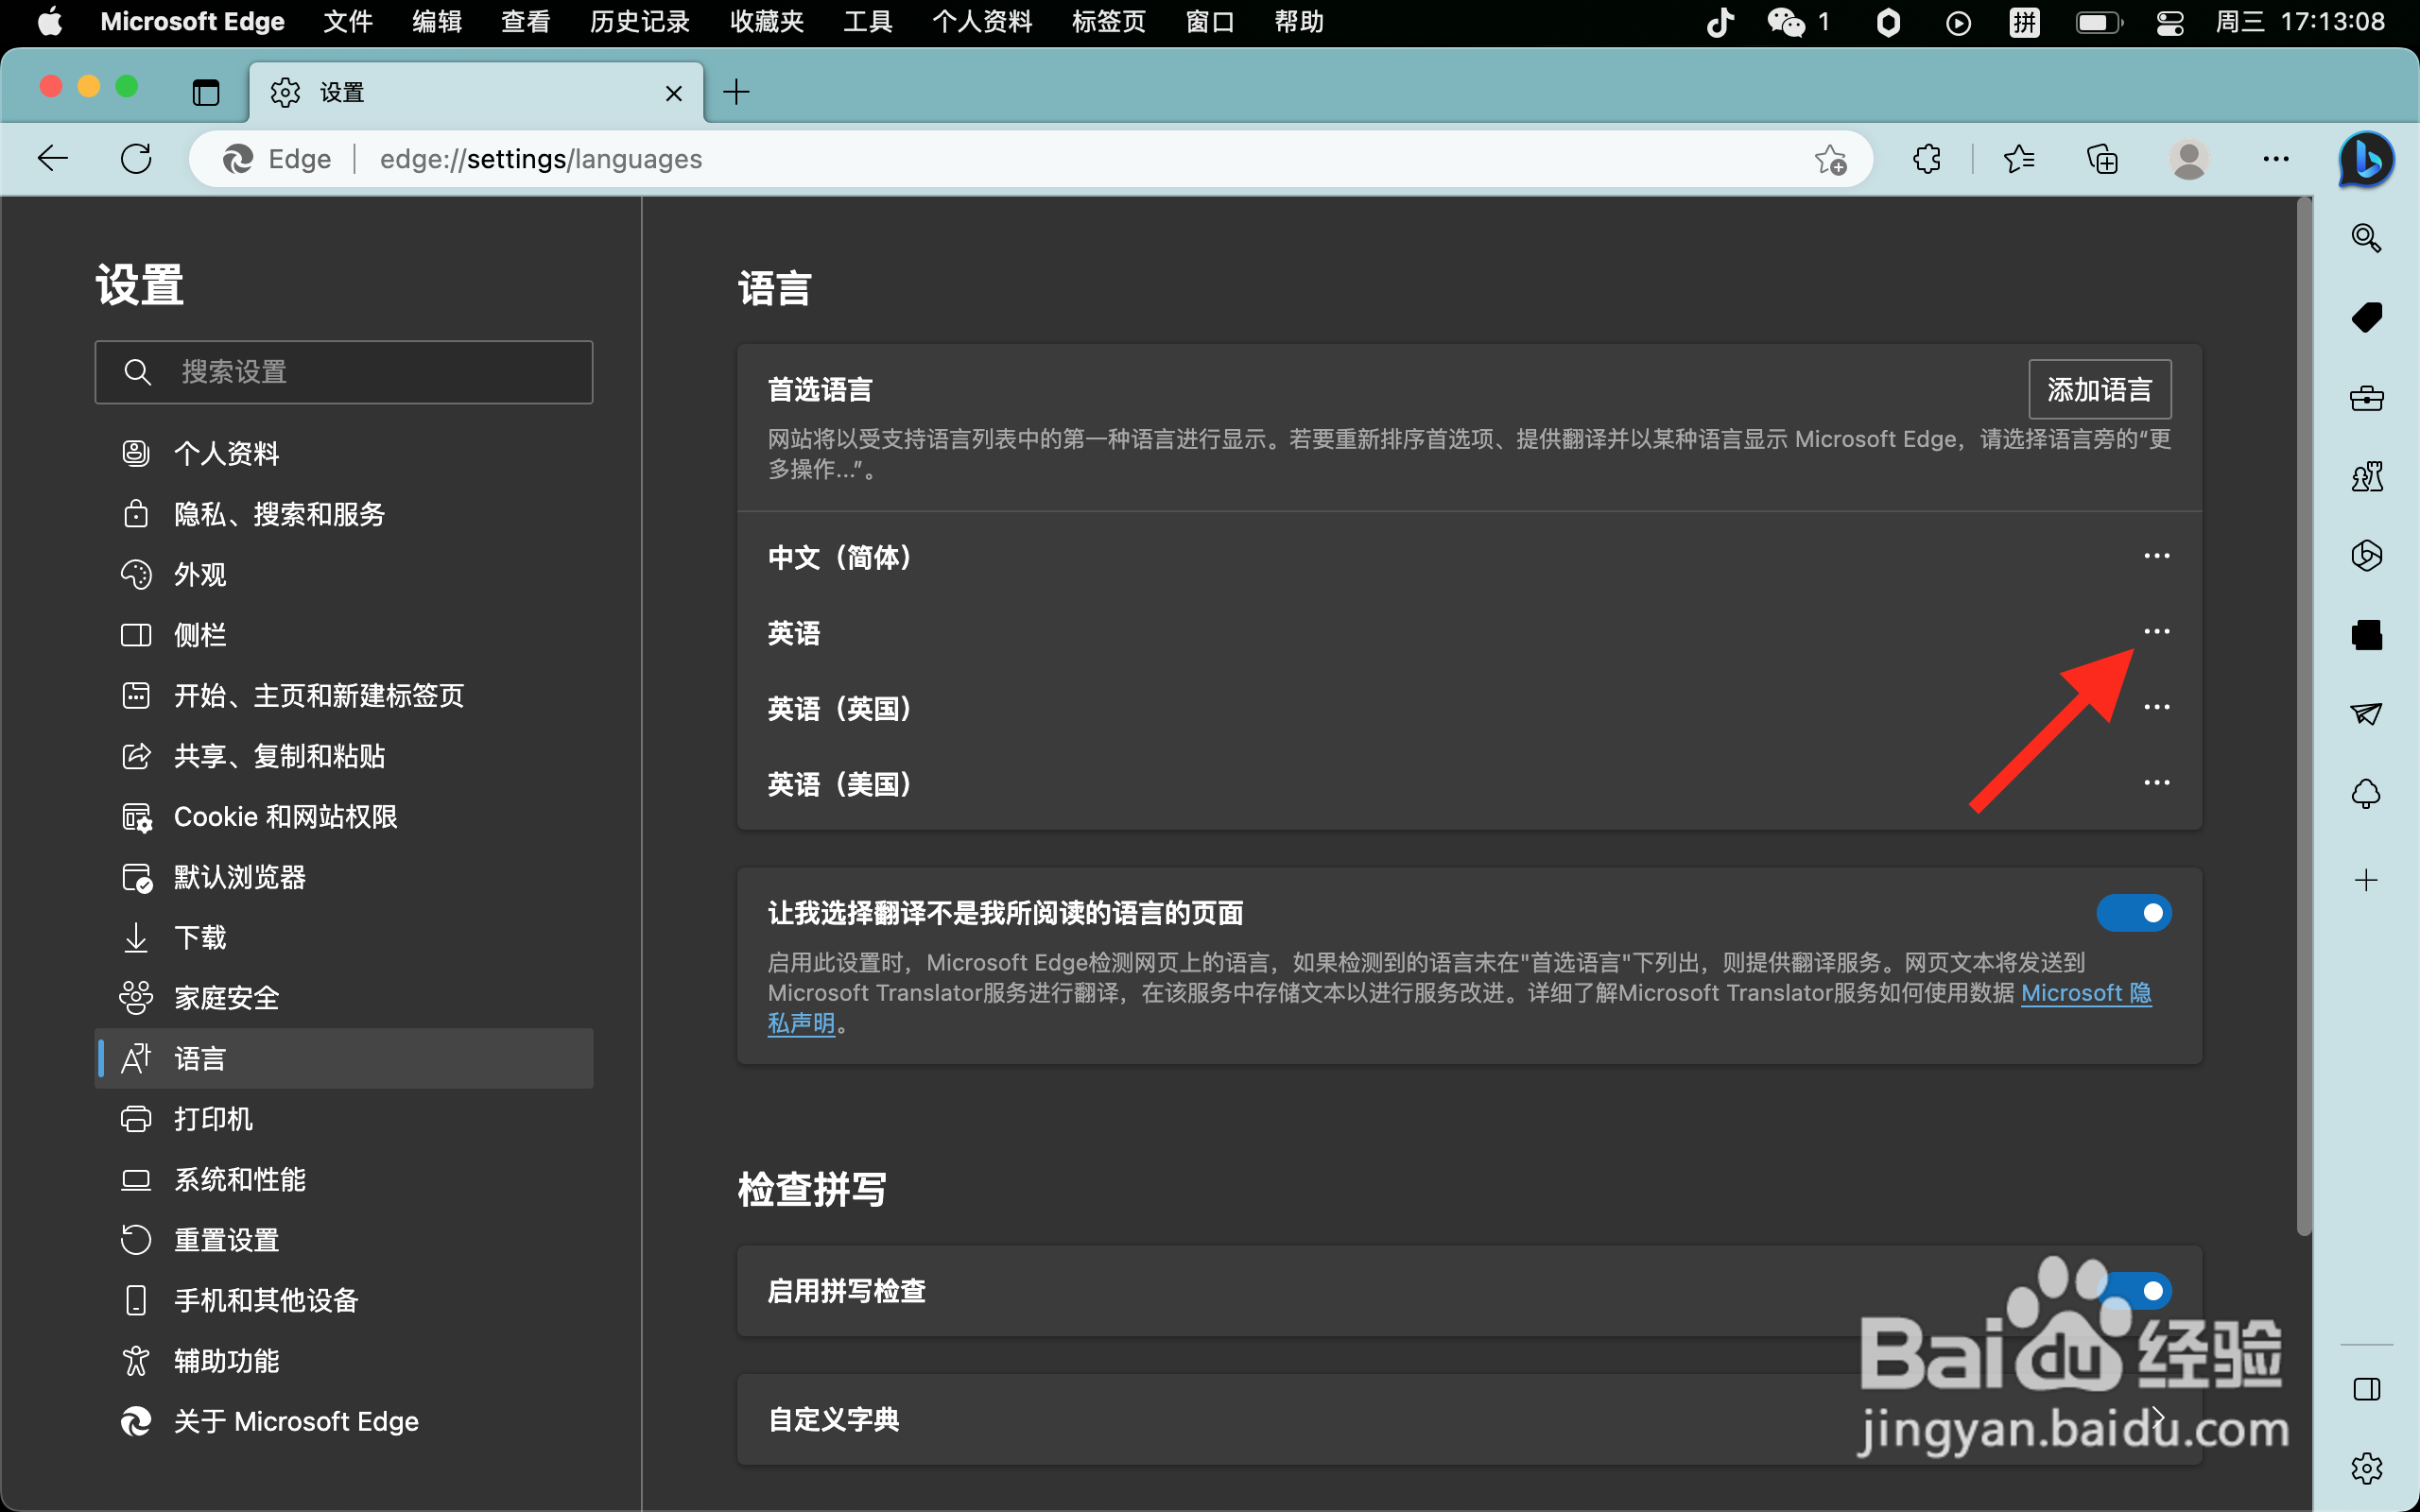The image size is (2420, 1512).
Task: Open the Extensions puzzle icon
Action: [1926, 159]
